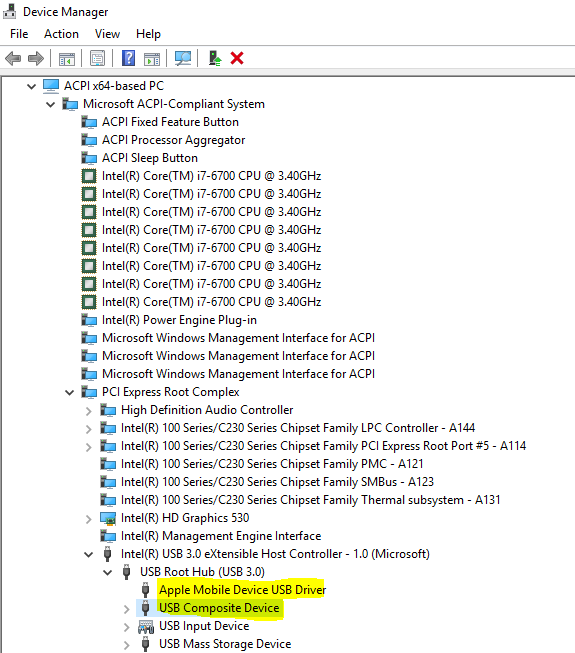Click the Show/Hide action pane icon

click(x=152, y=59)
